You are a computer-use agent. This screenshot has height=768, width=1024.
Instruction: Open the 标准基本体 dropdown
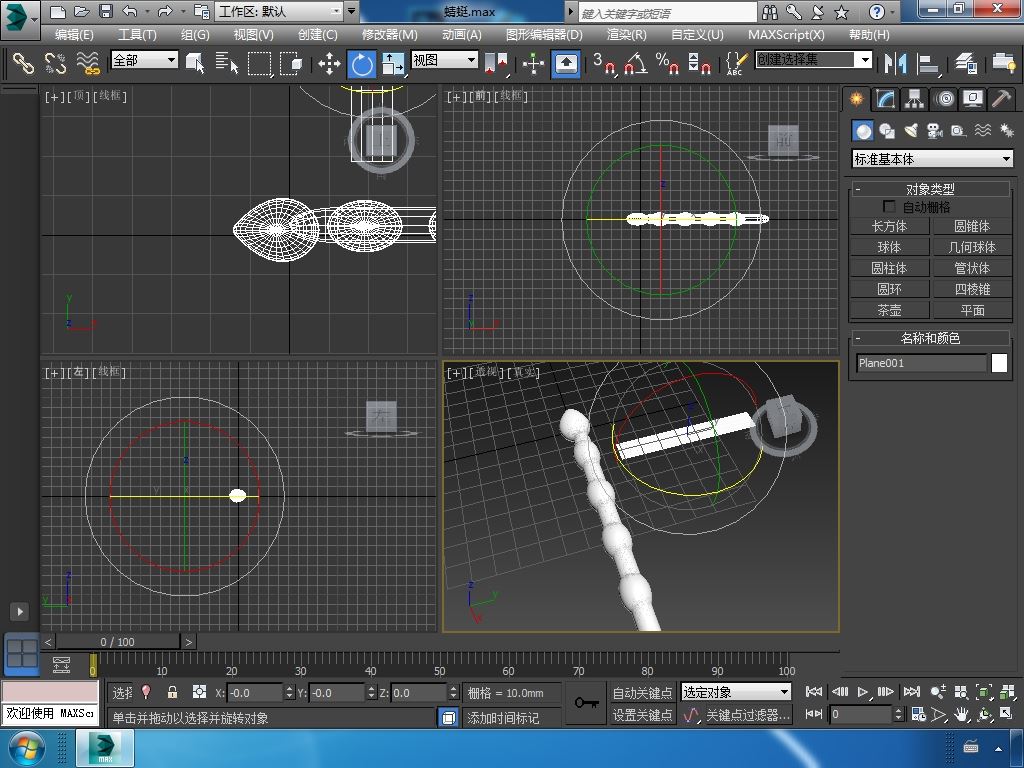point(1006,159)
